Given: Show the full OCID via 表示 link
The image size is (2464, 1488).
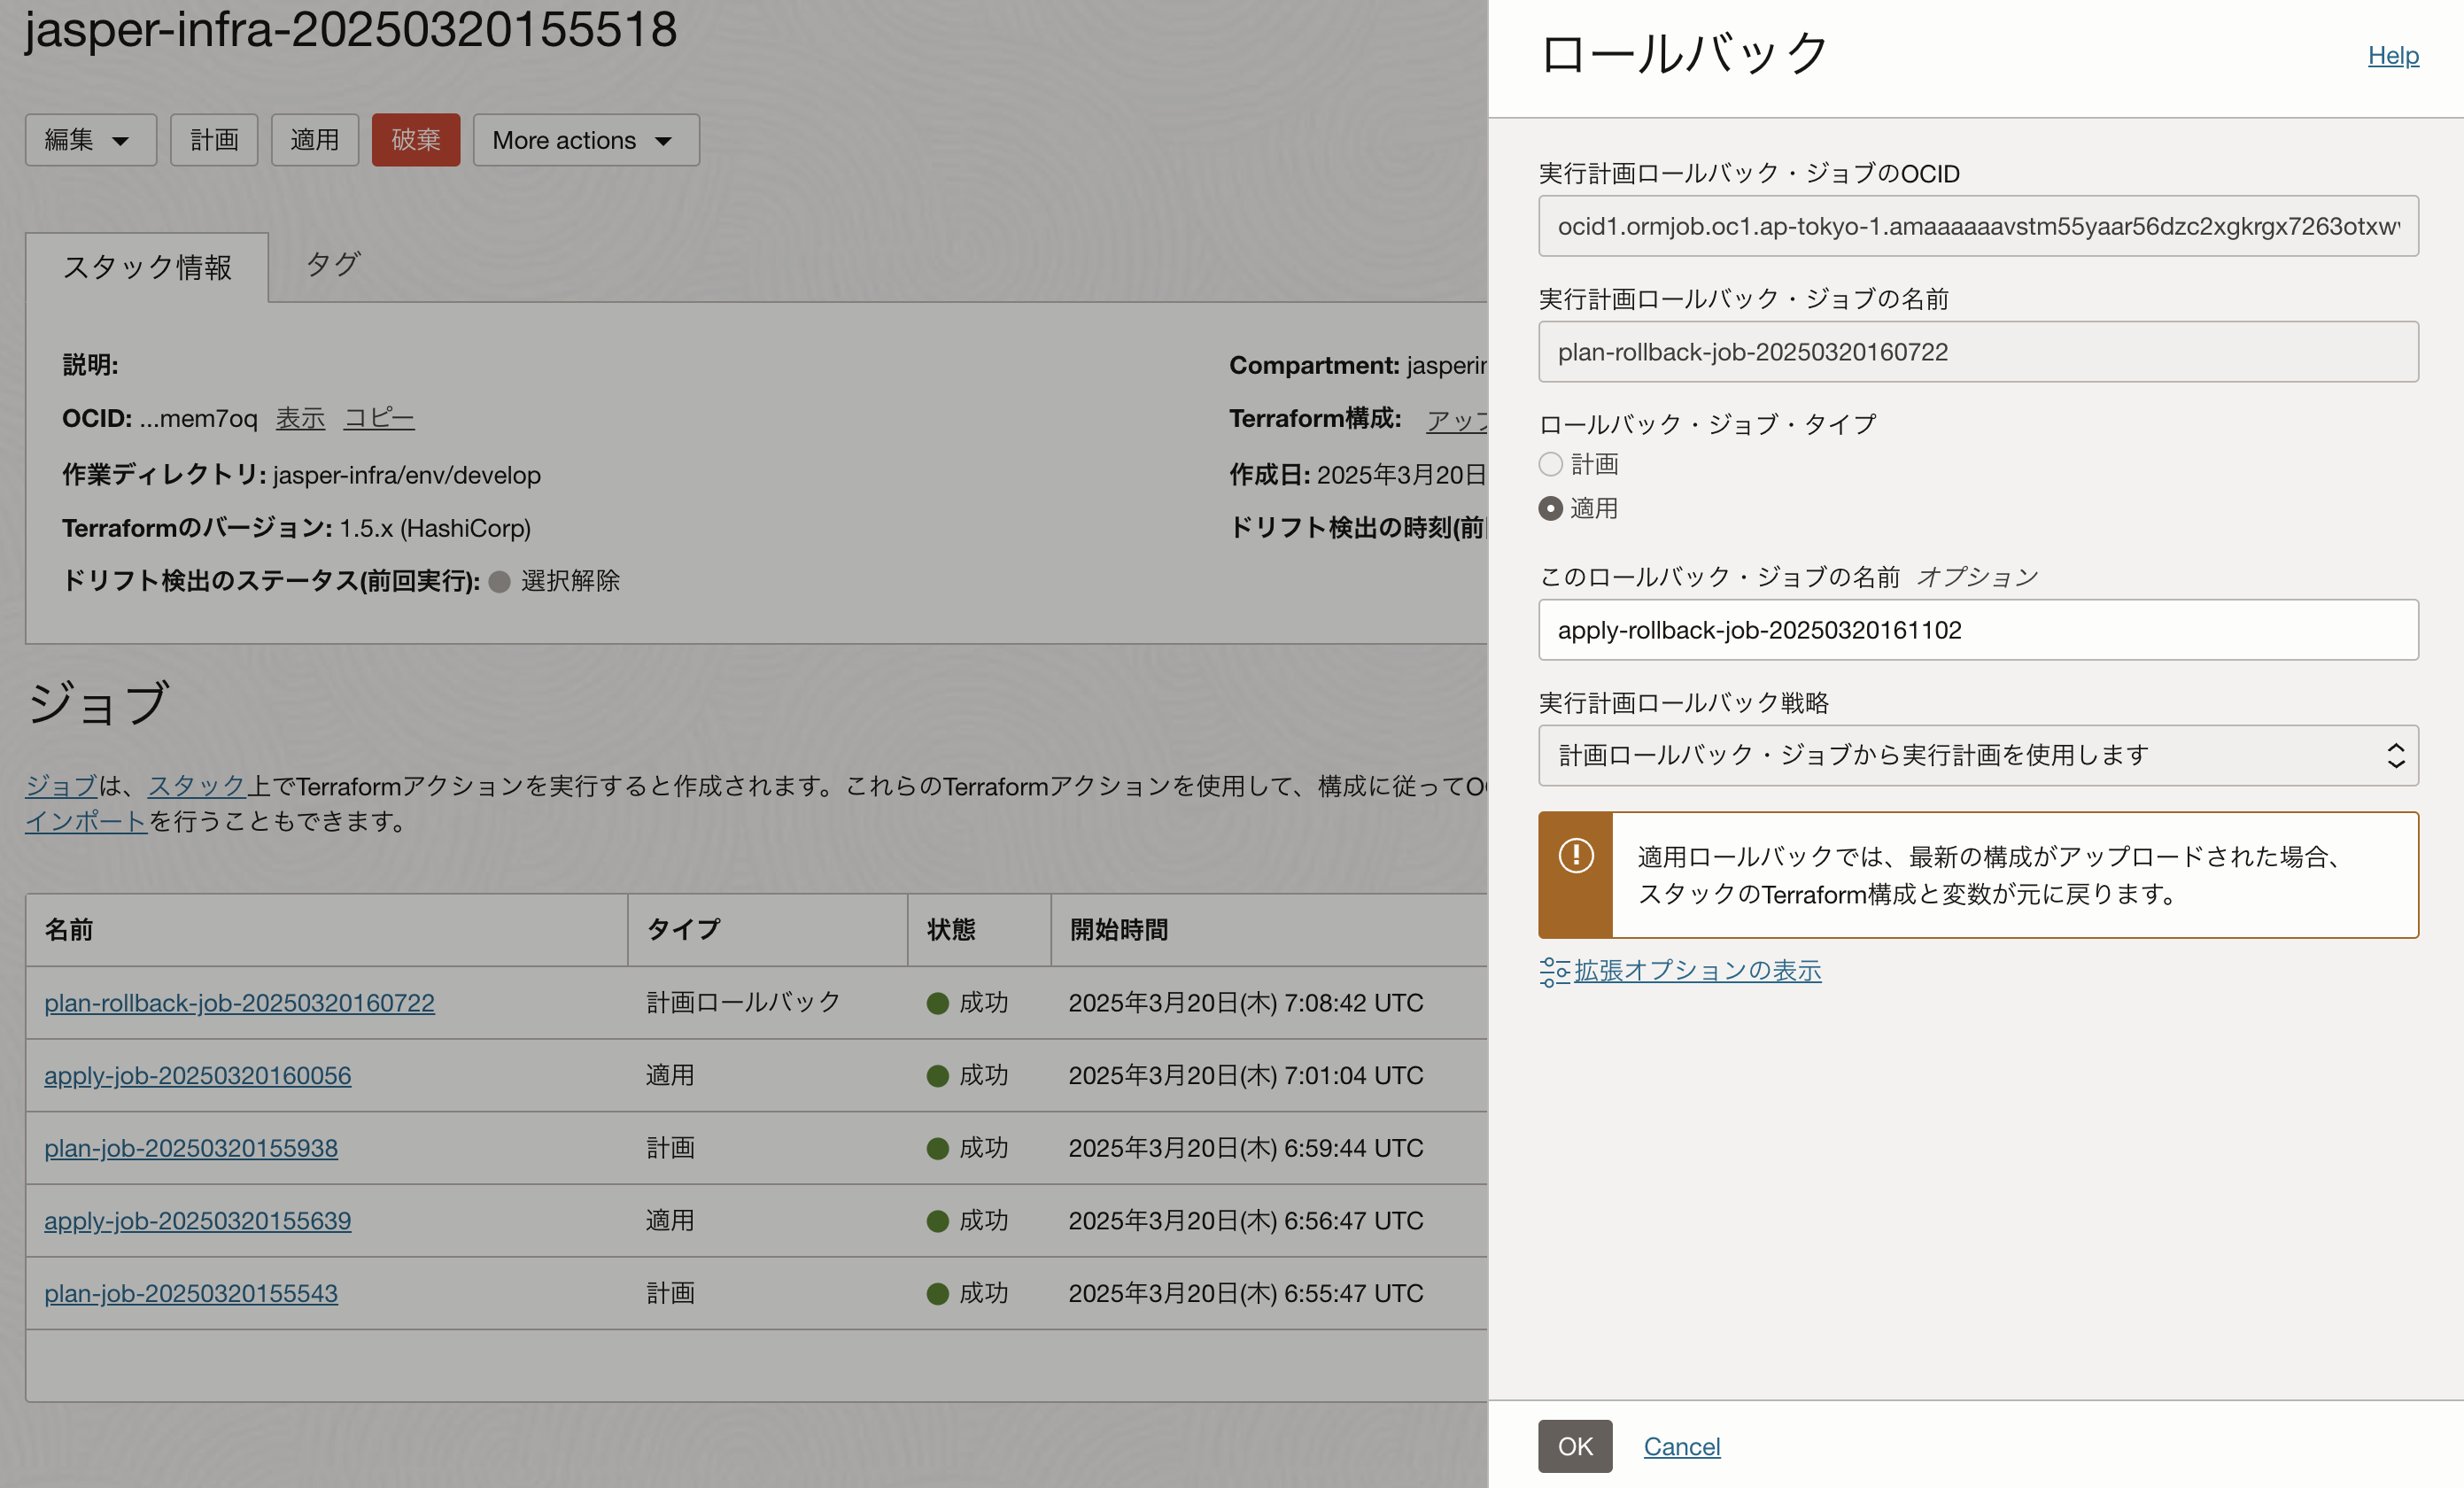Looking at the screenshot, I should (x=300, y=418).
